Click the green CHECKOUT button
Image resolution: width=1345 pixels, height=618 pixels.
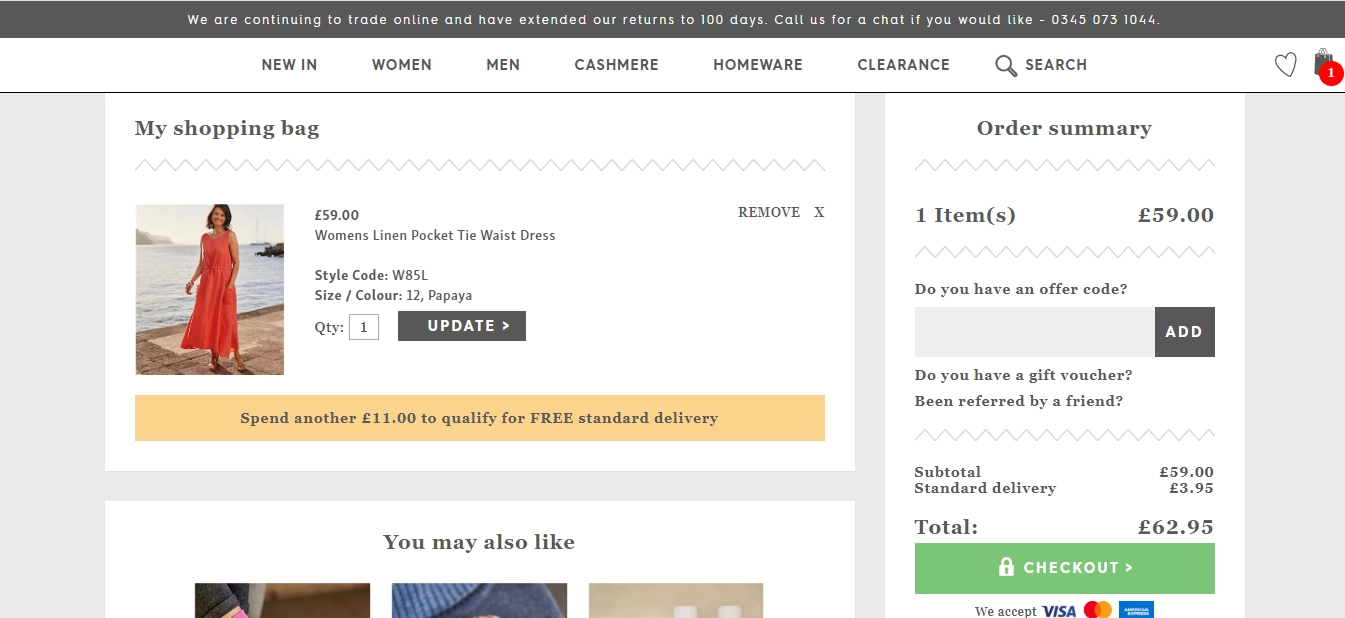[x=1065, y=568]
